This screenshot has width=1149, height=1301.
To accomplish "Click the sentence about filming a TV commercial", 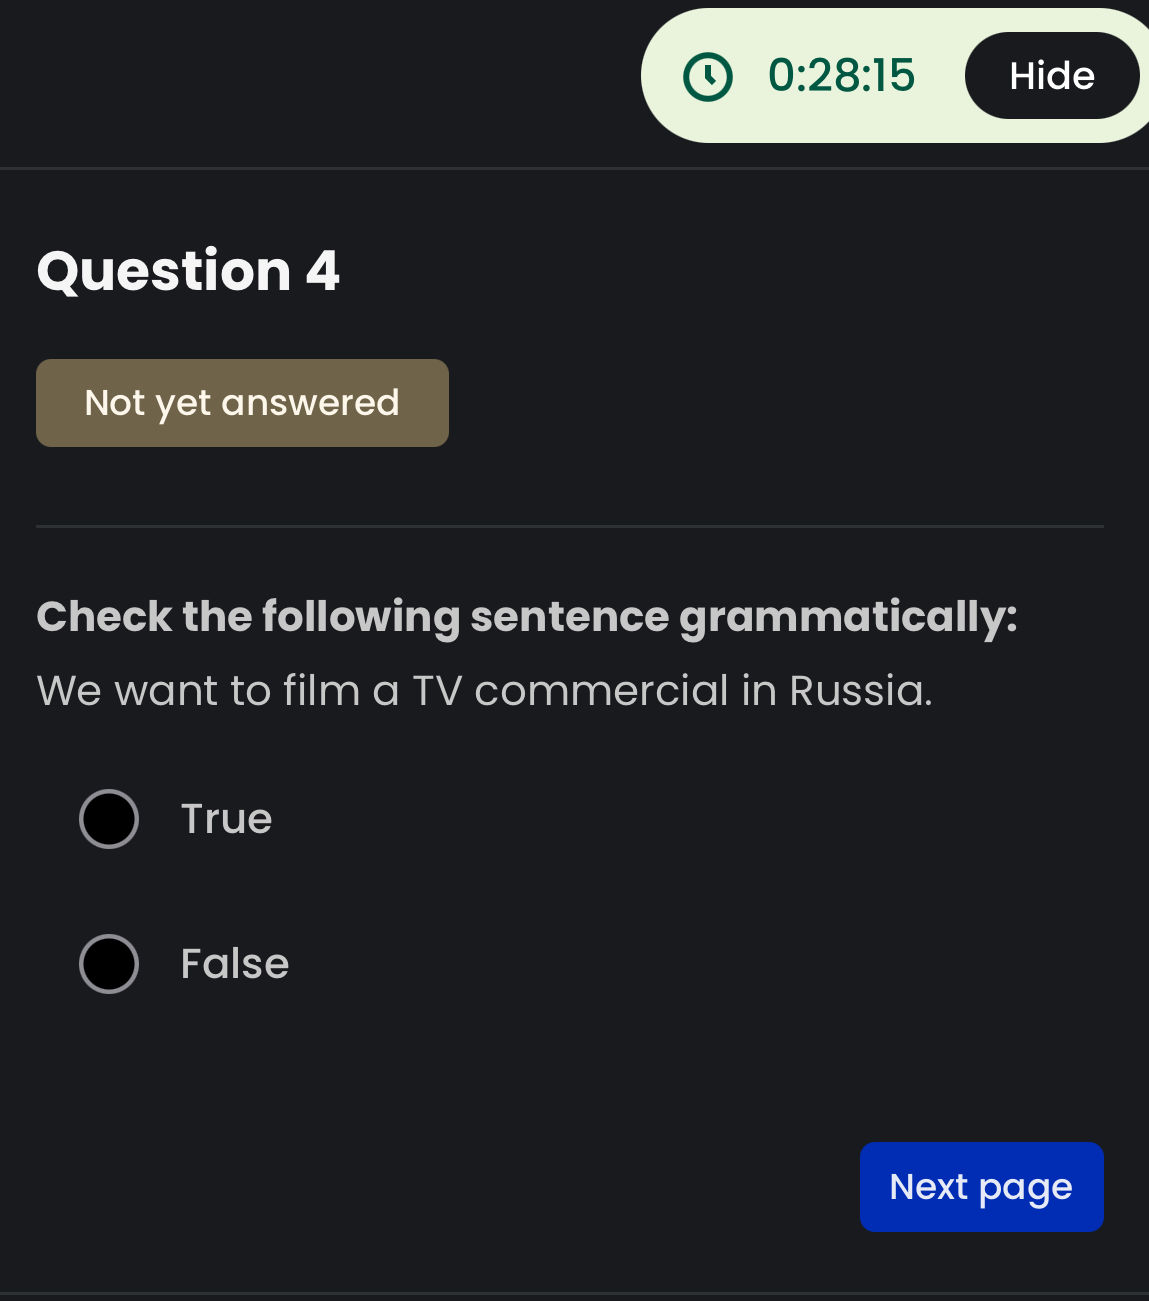I will tap(484, 690).
